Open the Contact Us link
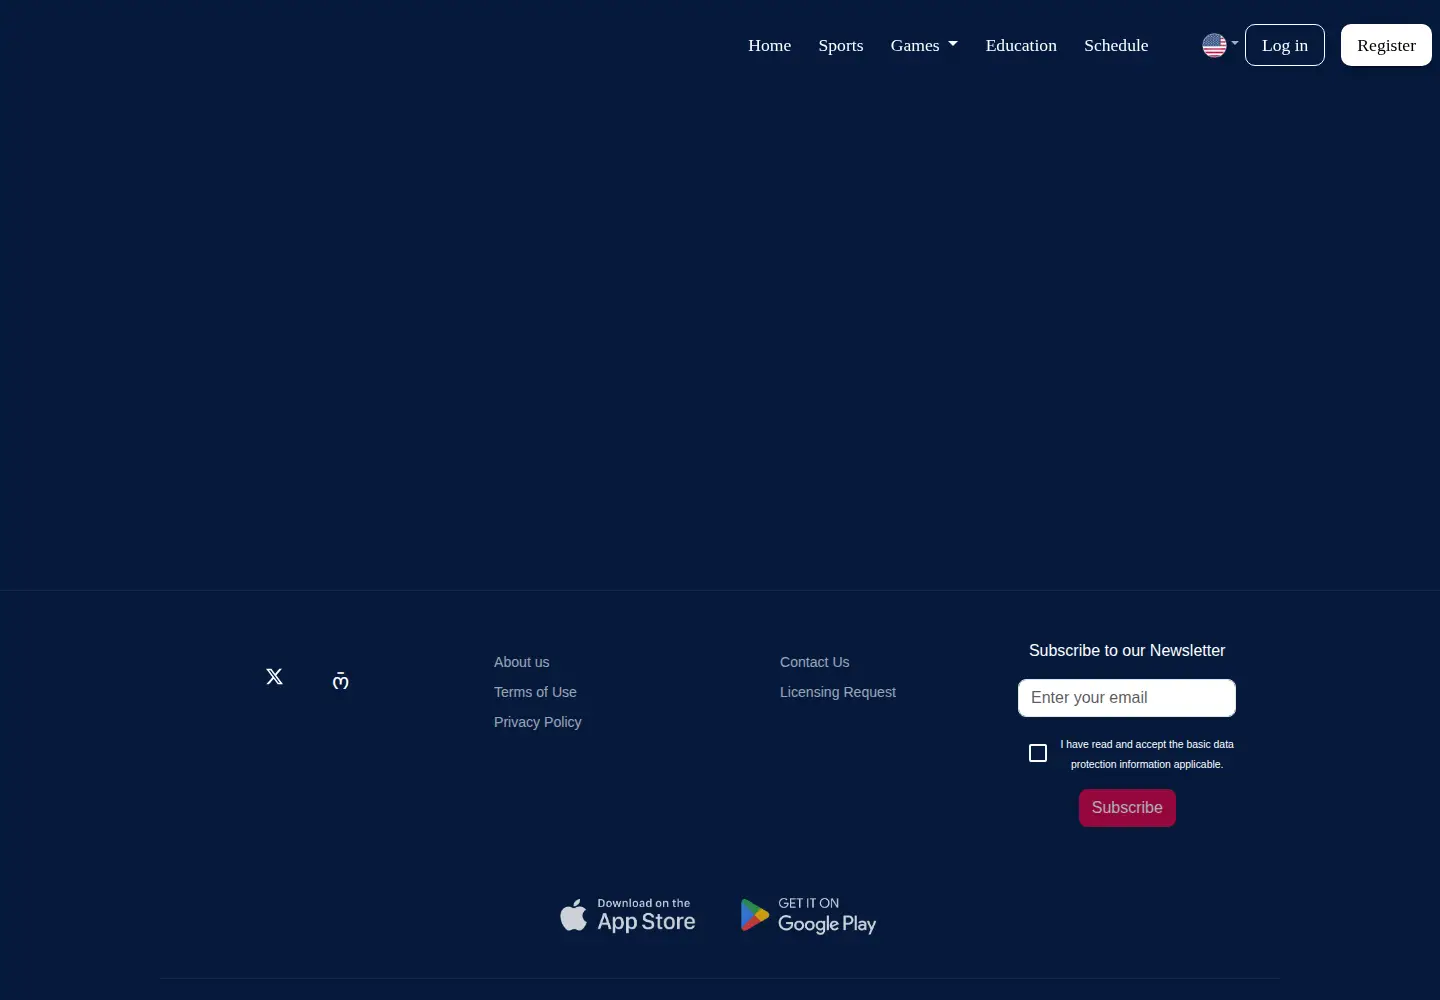1440x1000 pixels. 814,662
